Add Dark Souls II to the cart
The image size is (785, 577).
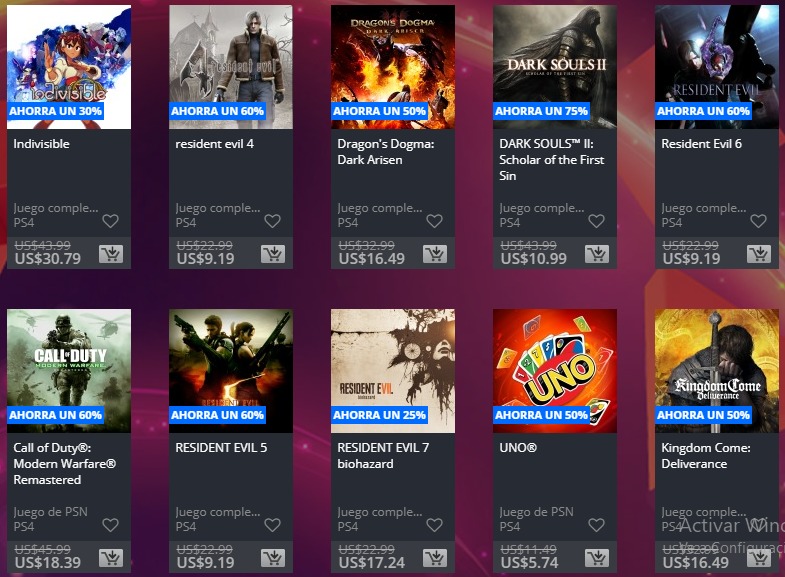[597, 254]
